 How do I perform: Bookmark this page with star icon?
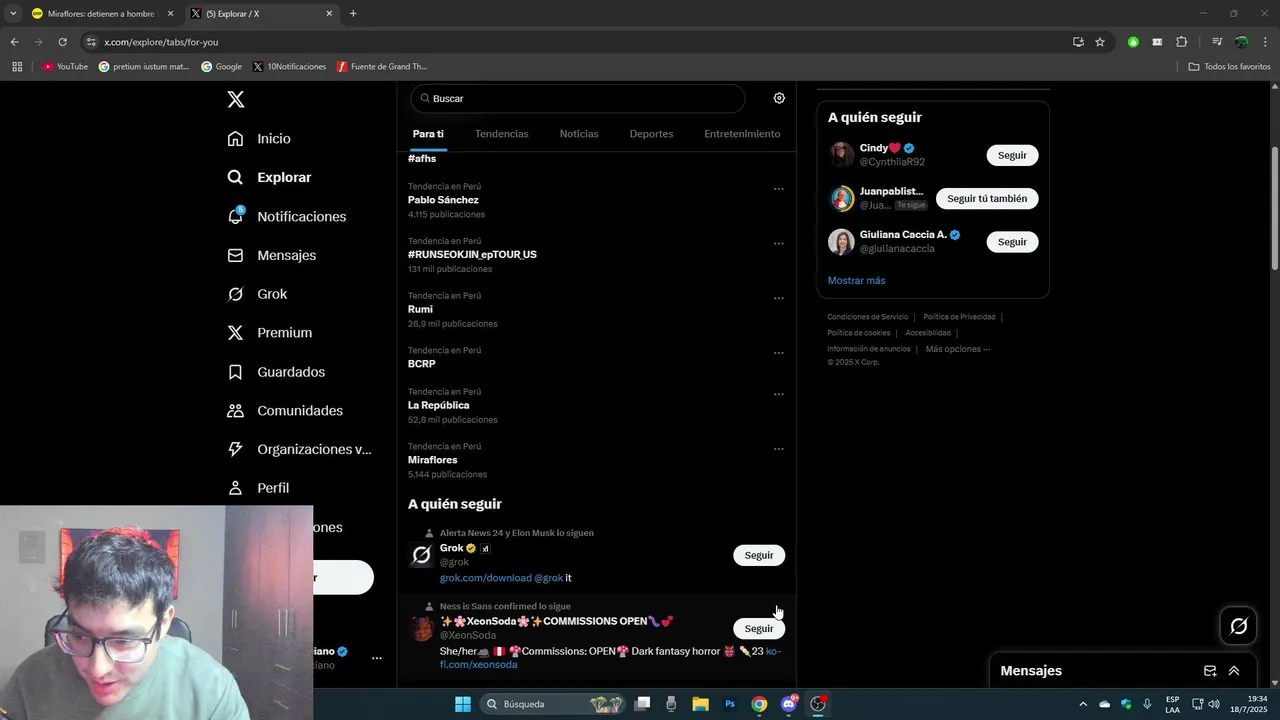pos(1100,42)
